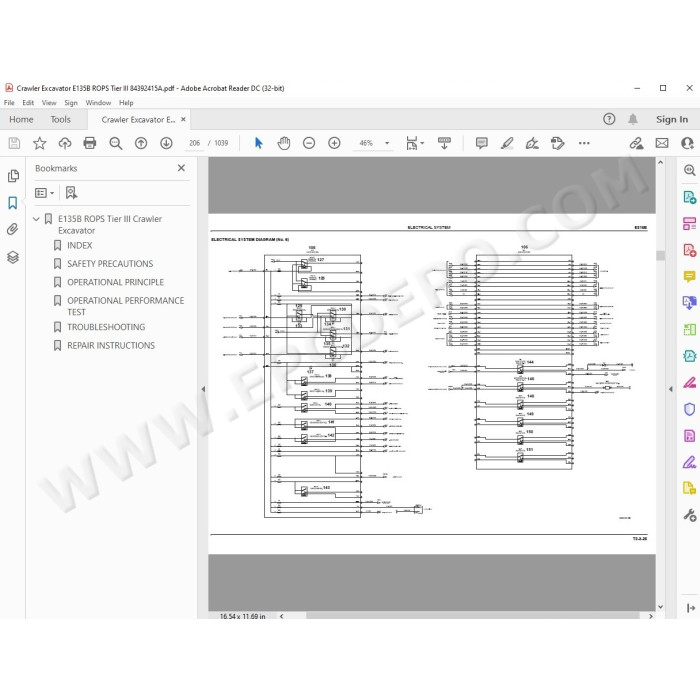Collapse the right tools pane arrow
The image size is (700, 700).
coord(671,389)
